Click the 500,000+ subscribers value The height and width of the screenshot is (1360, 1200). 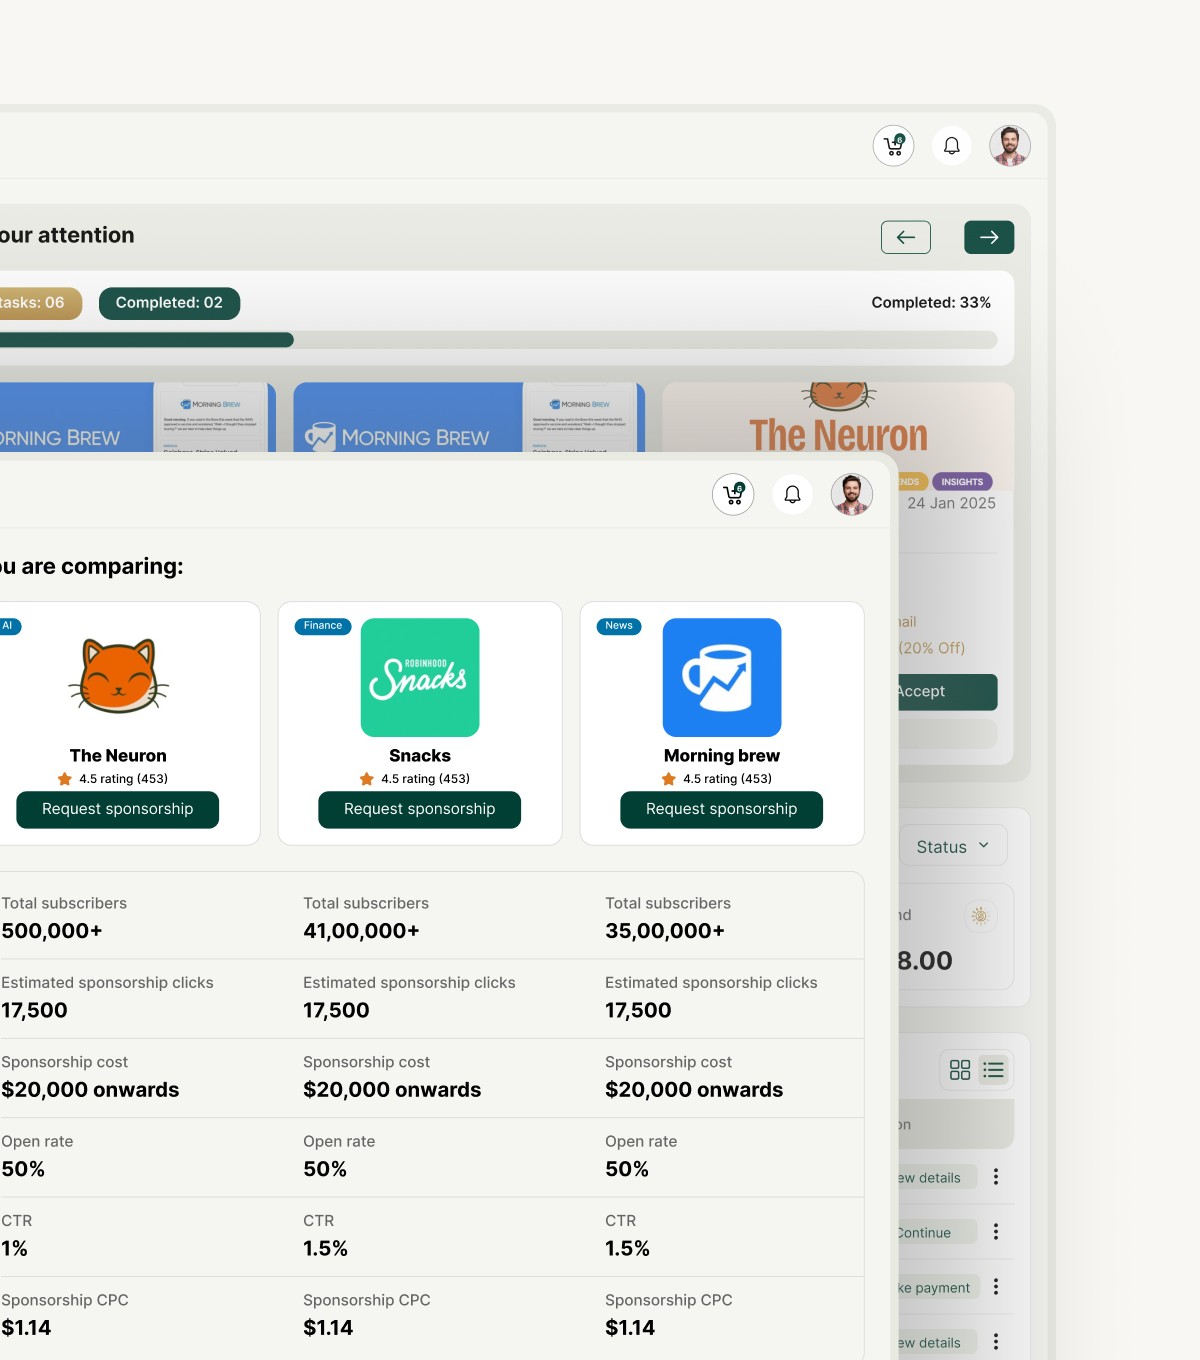point(52,931)
